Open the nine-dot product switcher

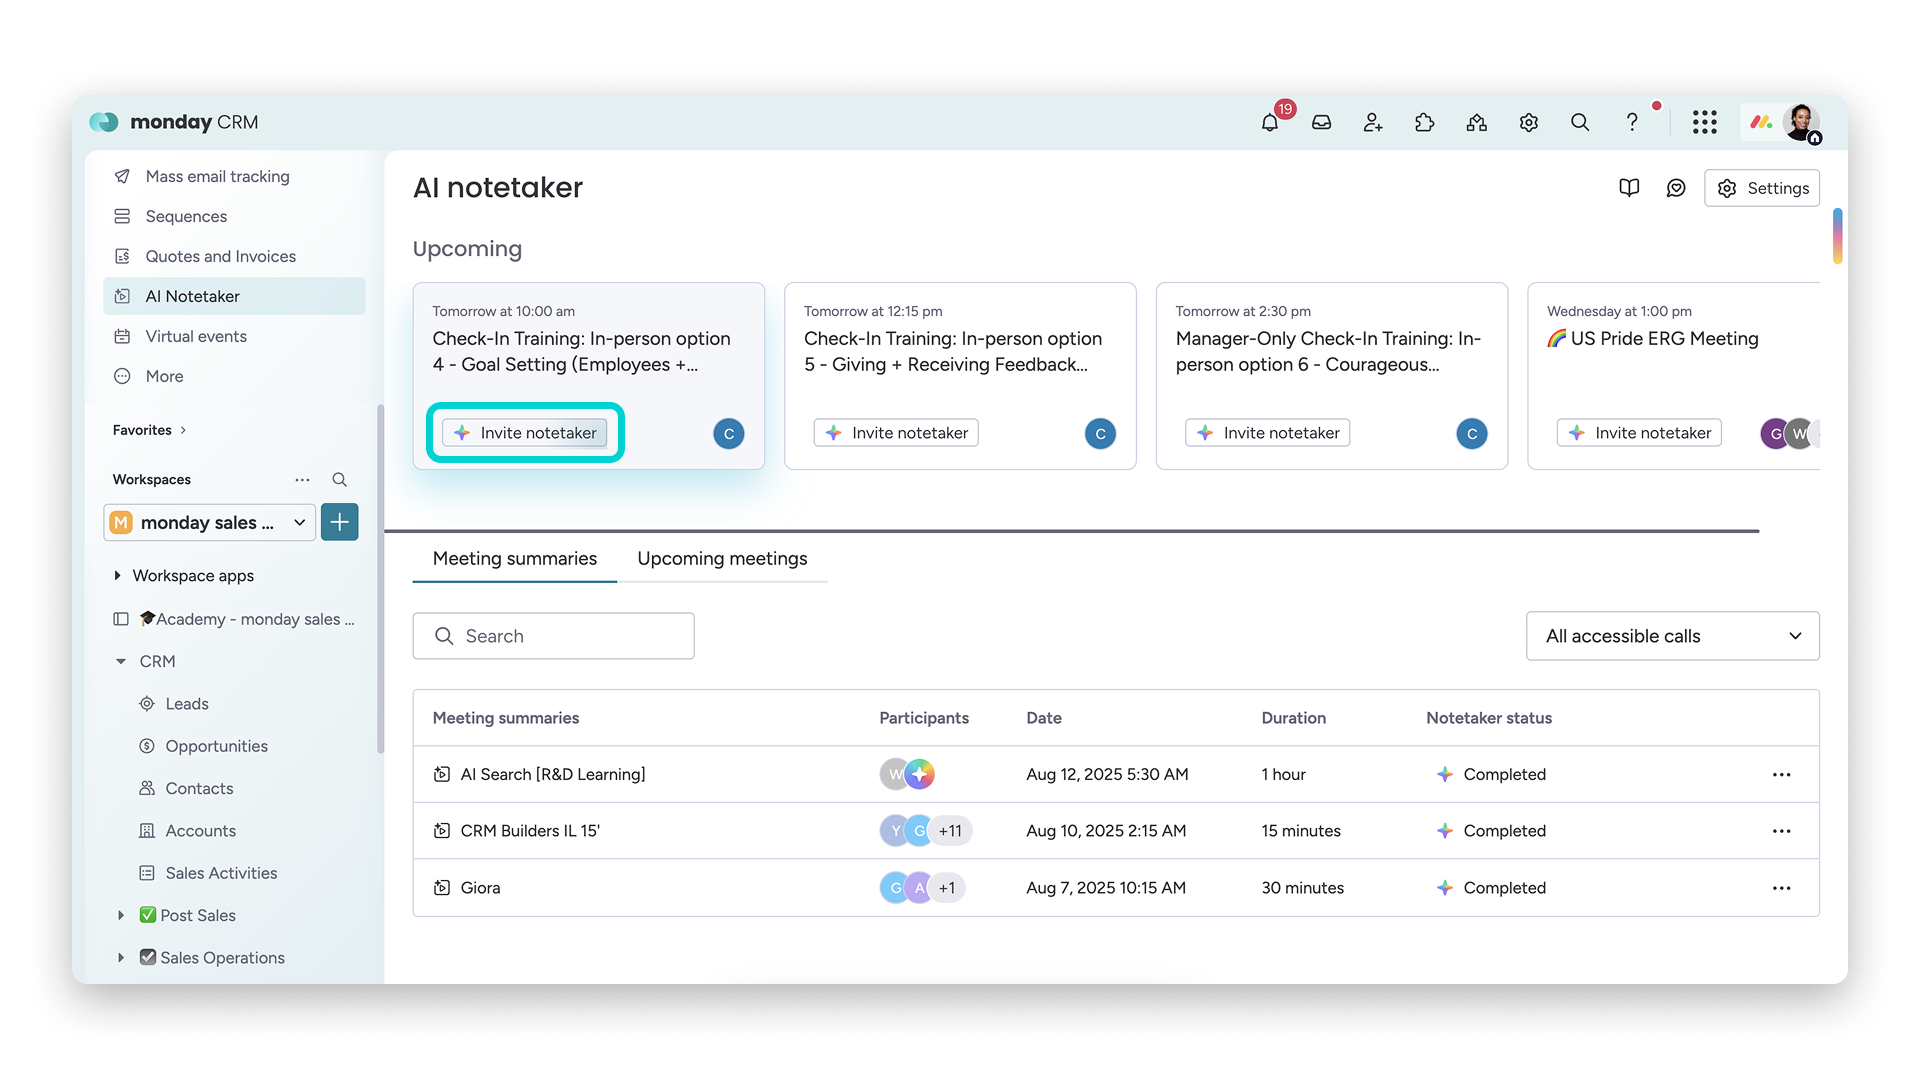(x=1705, y=122)
